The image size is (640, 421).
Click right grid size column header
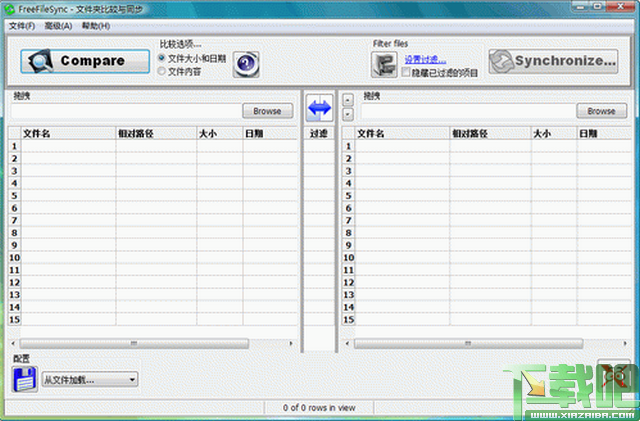pyautogui.click(x=554, y=133)
